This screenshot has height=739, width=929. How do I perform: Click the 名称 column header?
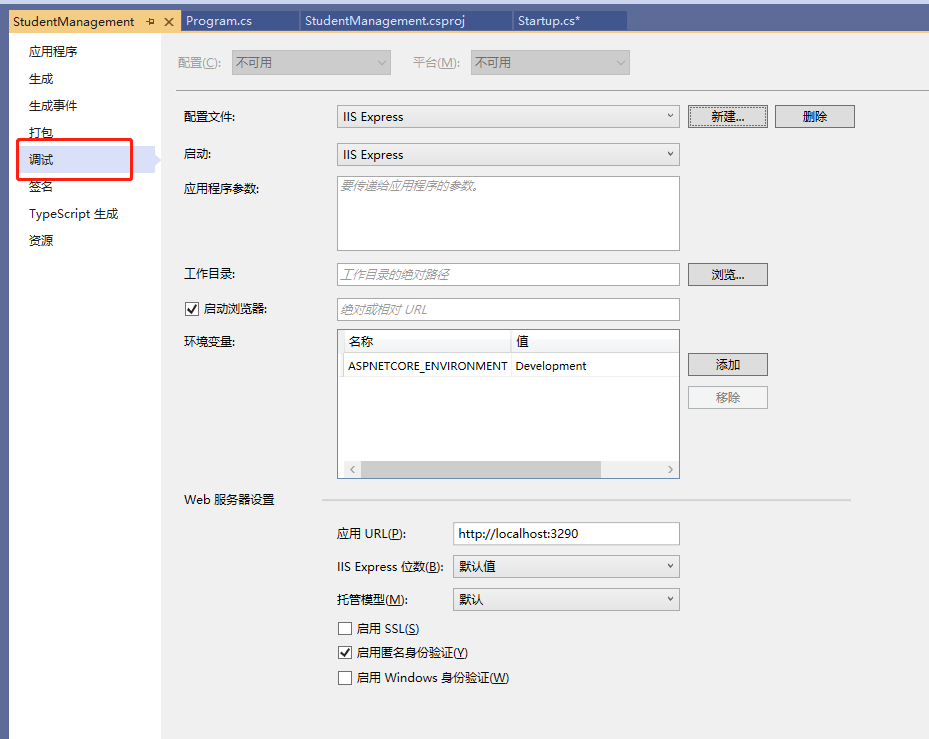coord(427,341)
